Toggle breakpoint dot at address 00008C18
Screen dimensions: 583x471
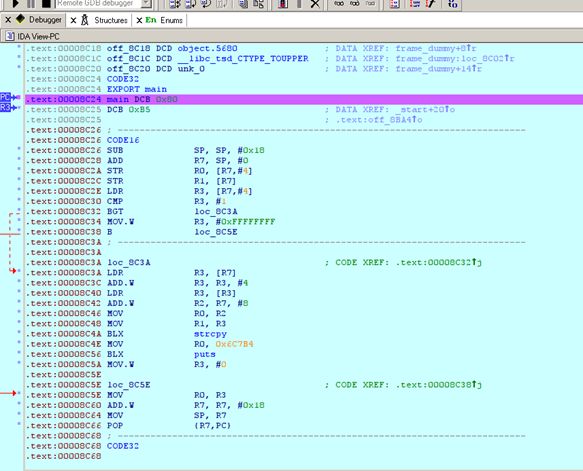coord(19,47)
